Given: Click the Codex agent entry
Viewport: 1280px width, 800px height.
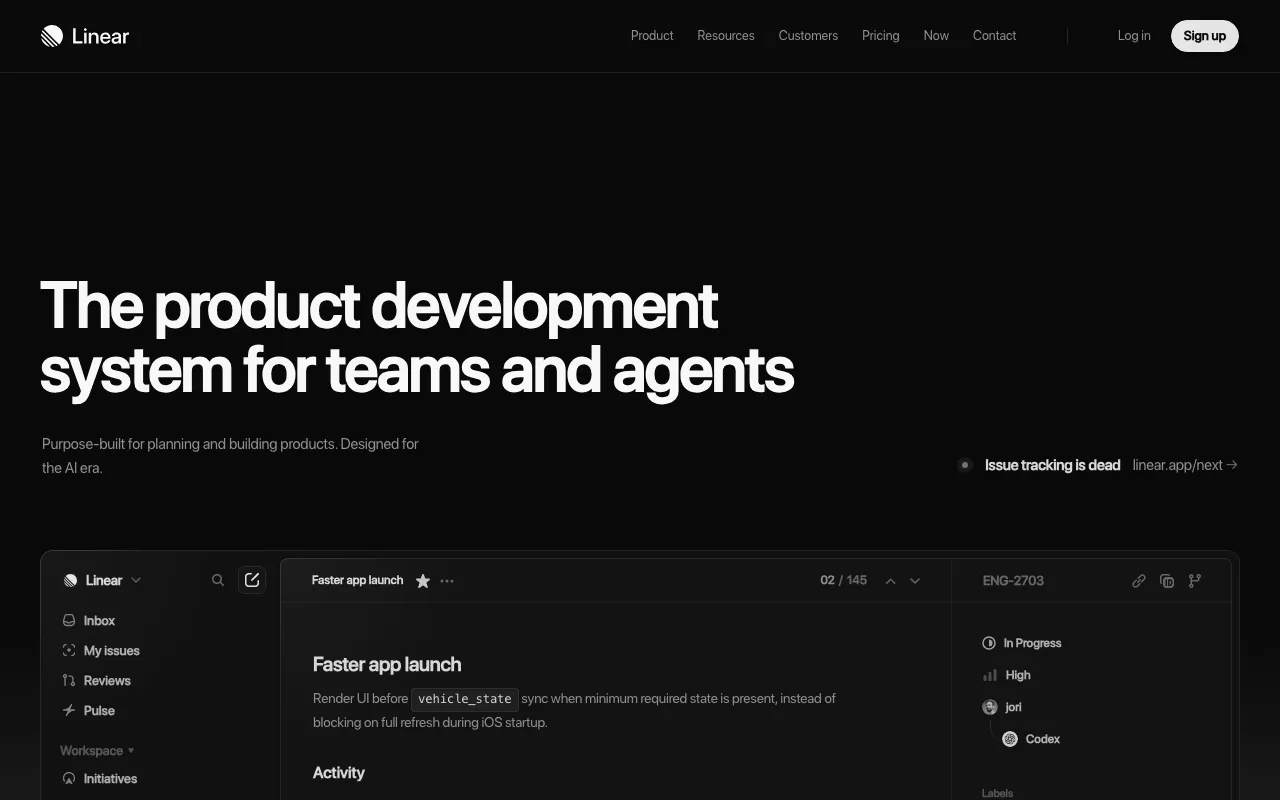Looking at the screenshot, I should pos(1031,739).
